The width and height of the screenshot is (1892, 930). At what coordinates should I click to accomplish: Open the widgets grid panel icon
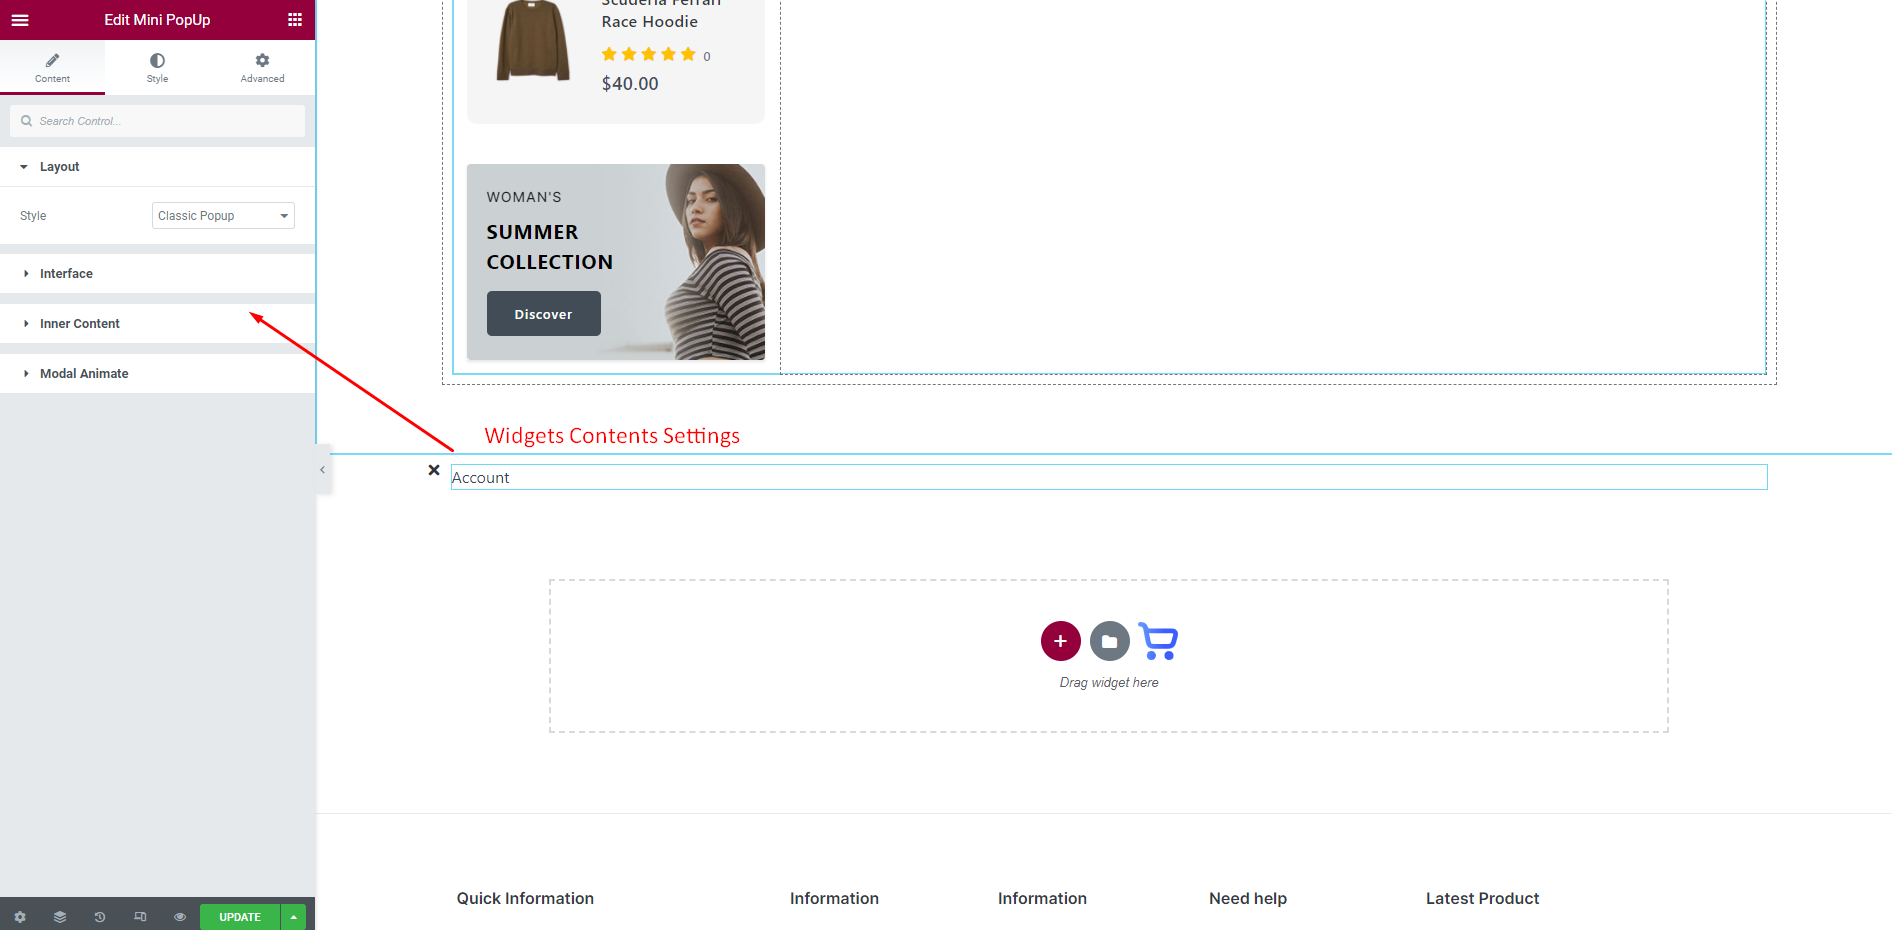point(295,20)
